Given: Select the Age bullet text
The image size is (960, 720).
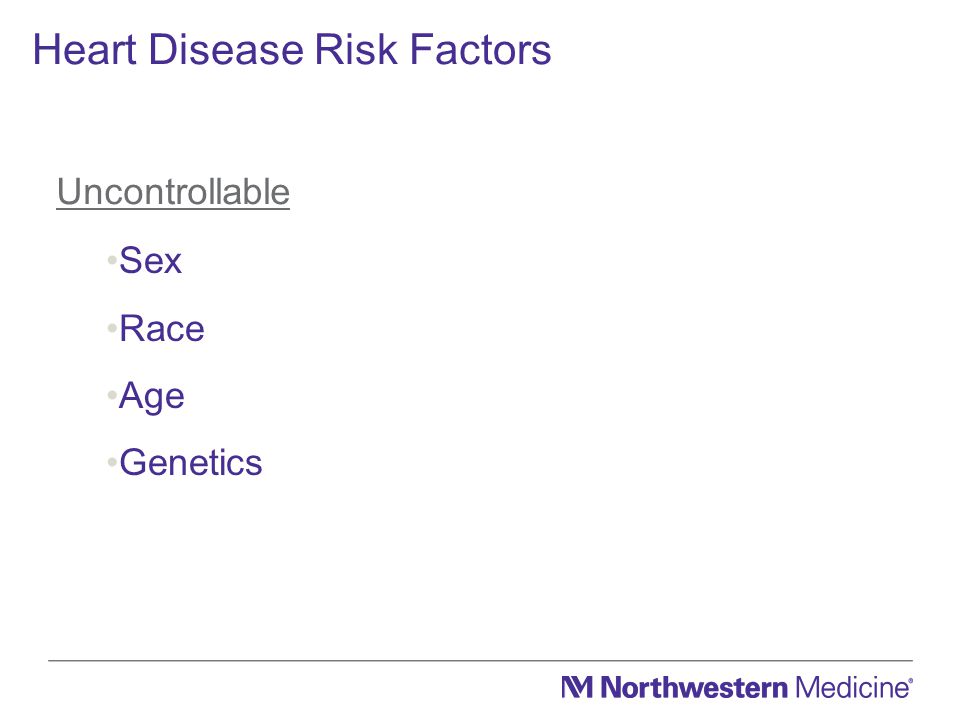Looking at the screenshot, I should click(x=152, y=397).
